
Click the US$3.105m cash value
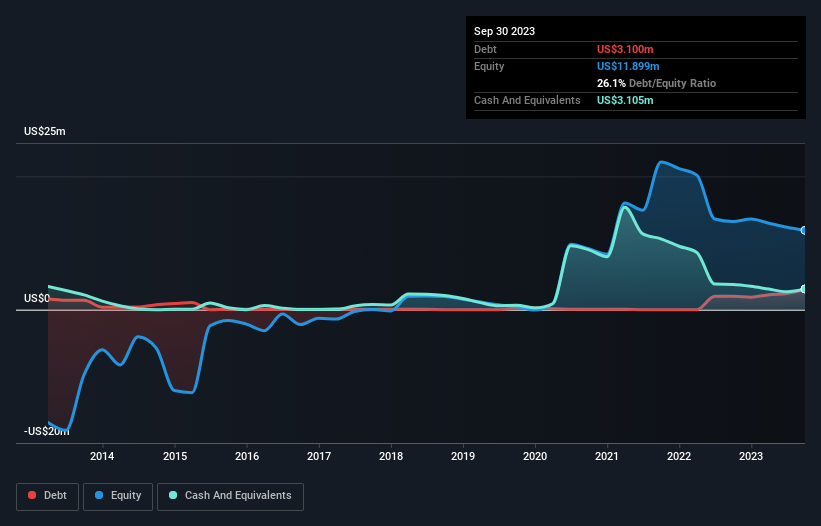tap(625, 100)
